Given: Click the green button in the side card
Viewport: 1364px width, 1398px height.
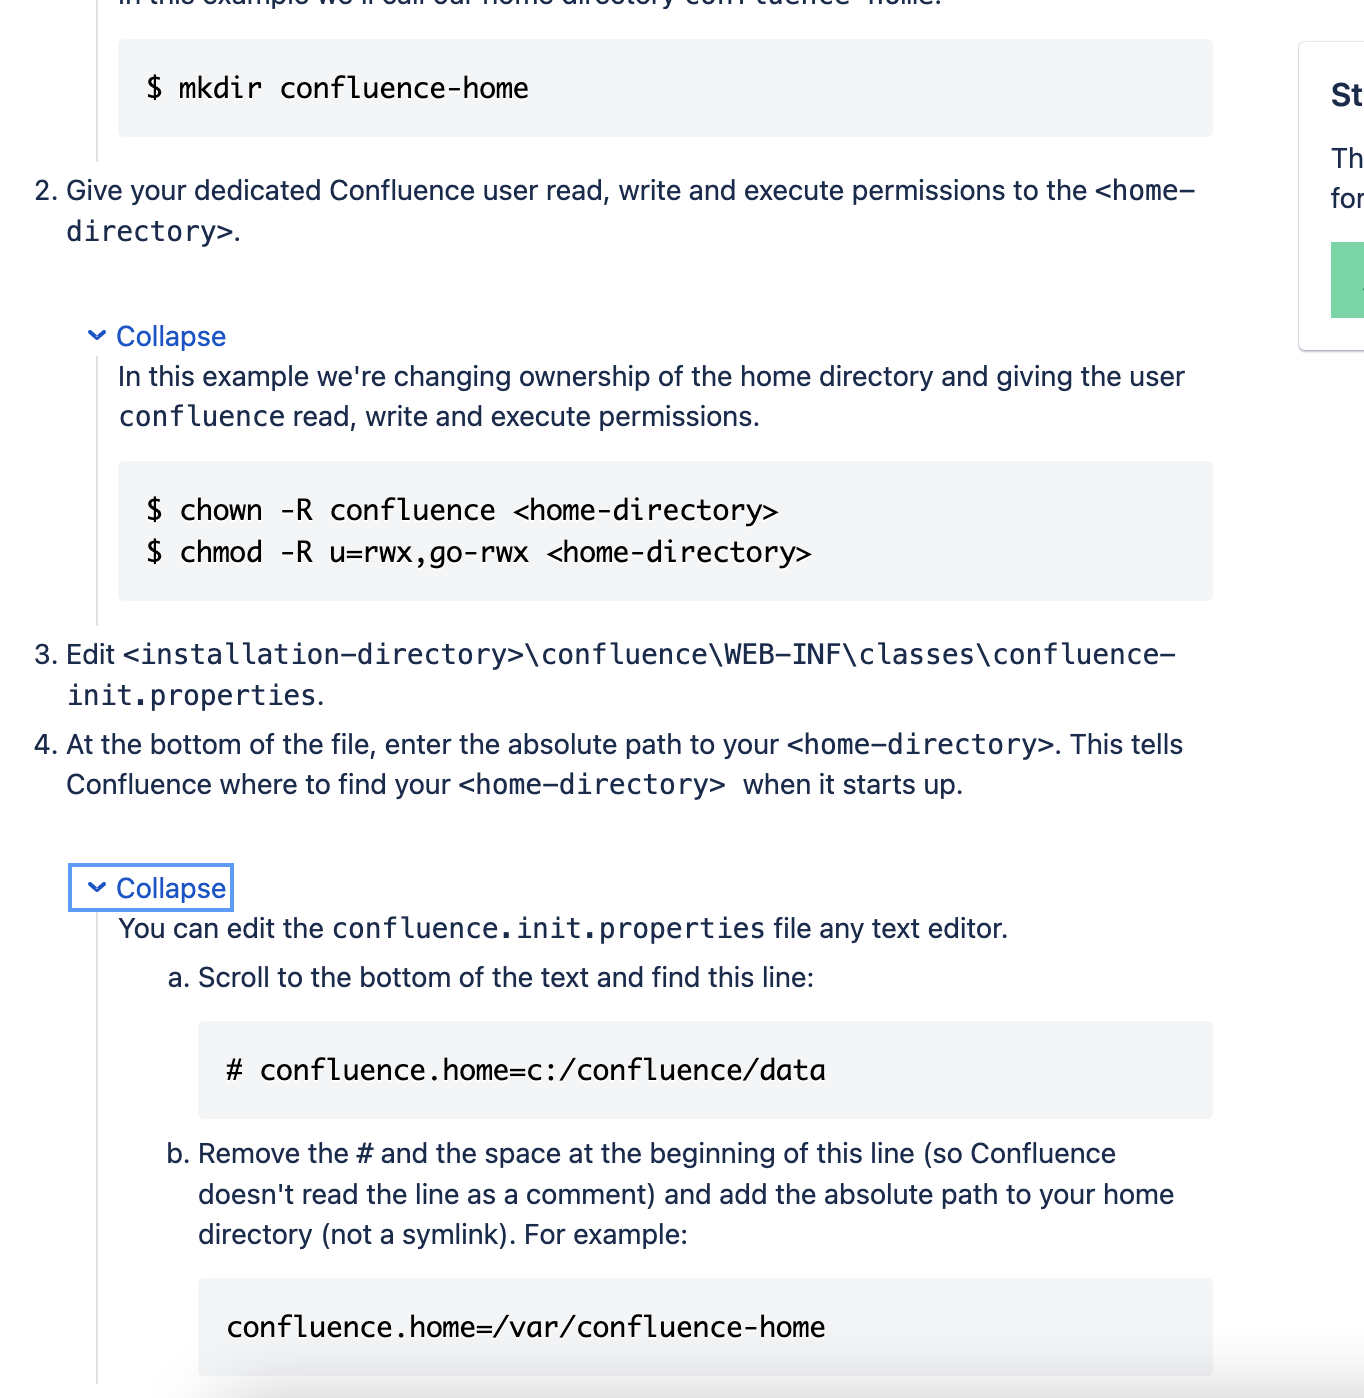Looking at the screenshot, I should [x=1347, y=280].
